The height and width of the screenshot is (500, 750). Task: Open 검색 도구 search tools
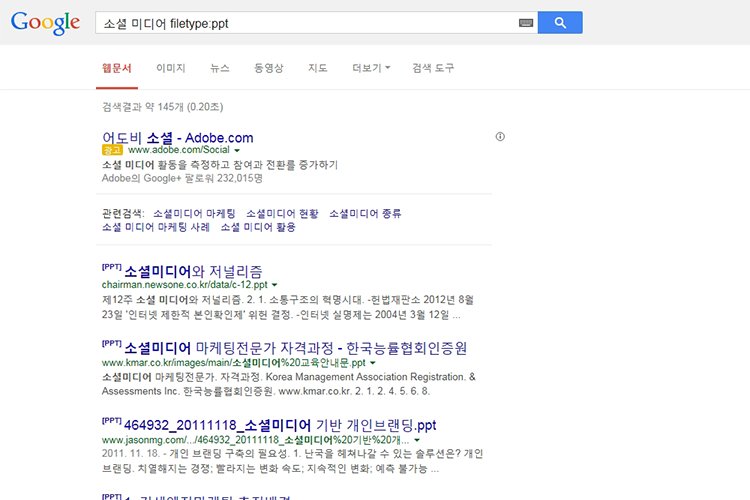click(433, 68)
